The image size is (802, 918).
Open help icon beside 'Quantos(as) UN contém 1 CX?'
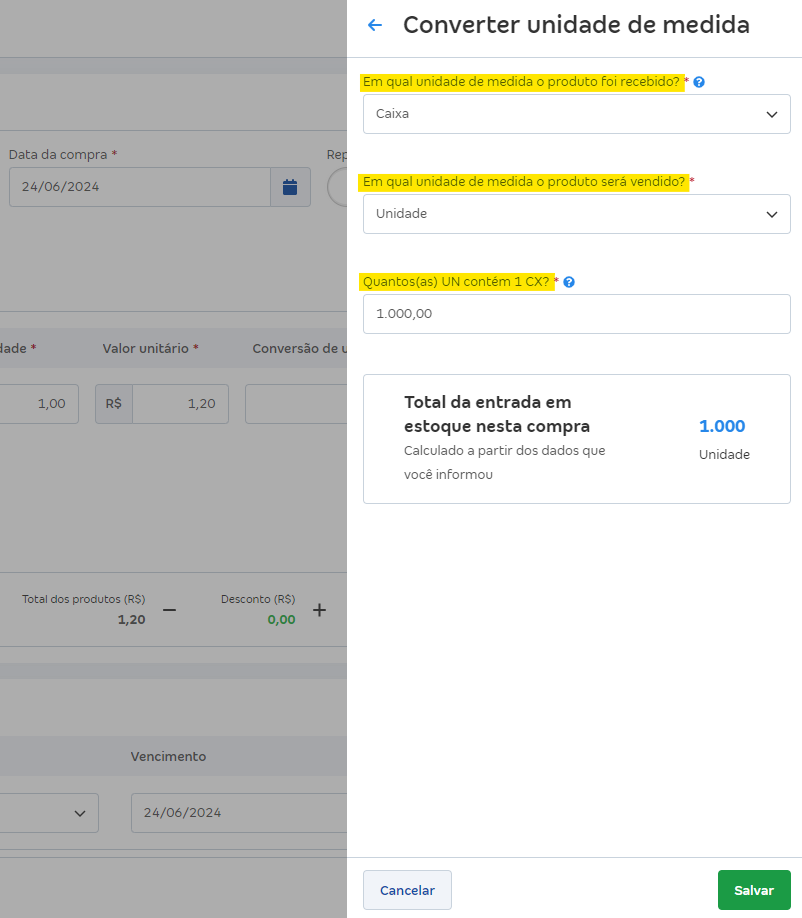click(x=568, y=282)
